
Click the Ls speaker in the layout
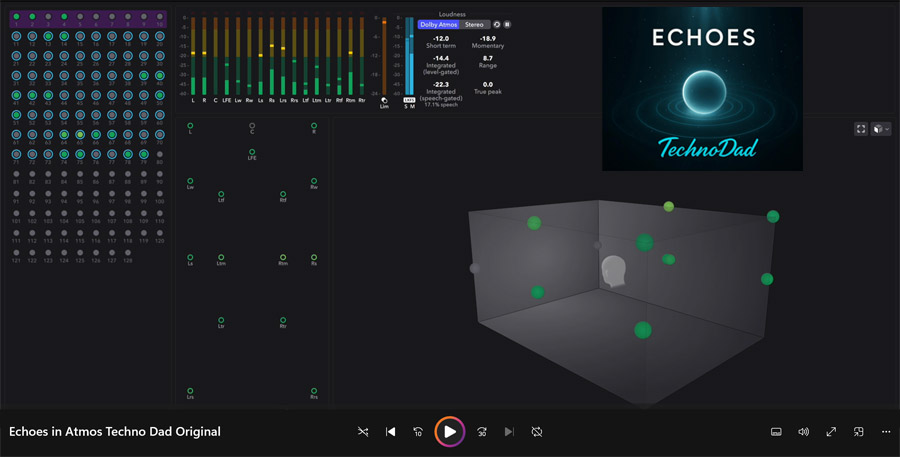click(x=190, y=257)
